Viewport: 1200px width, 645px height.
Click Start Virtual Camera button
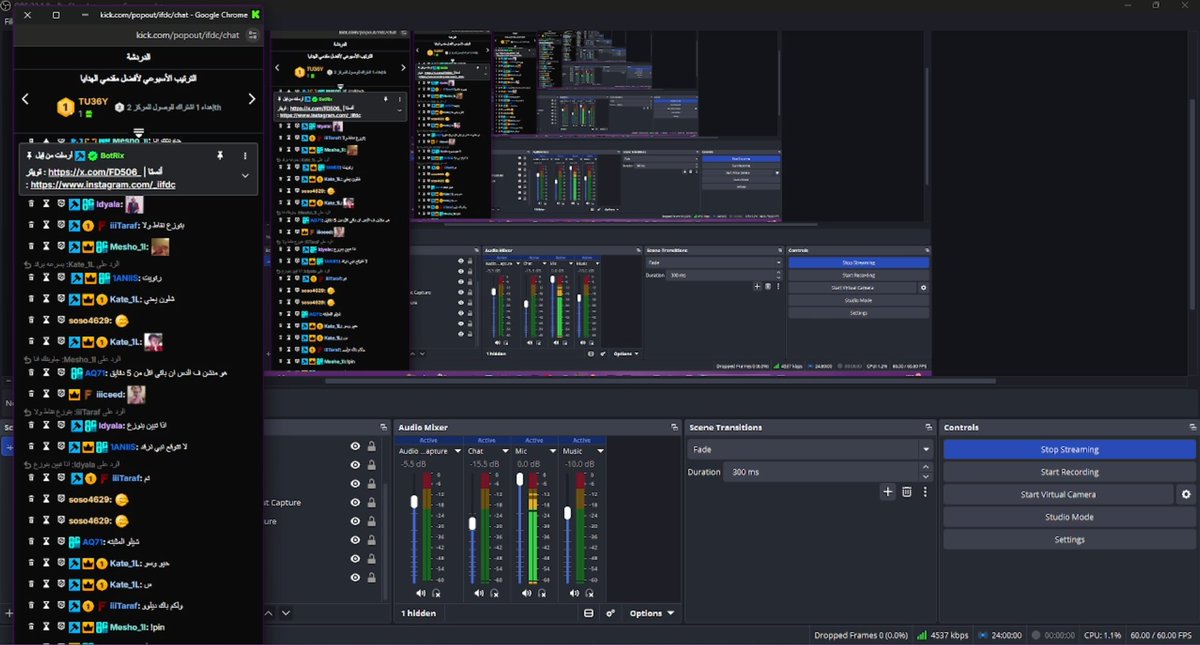[1058, 495]
